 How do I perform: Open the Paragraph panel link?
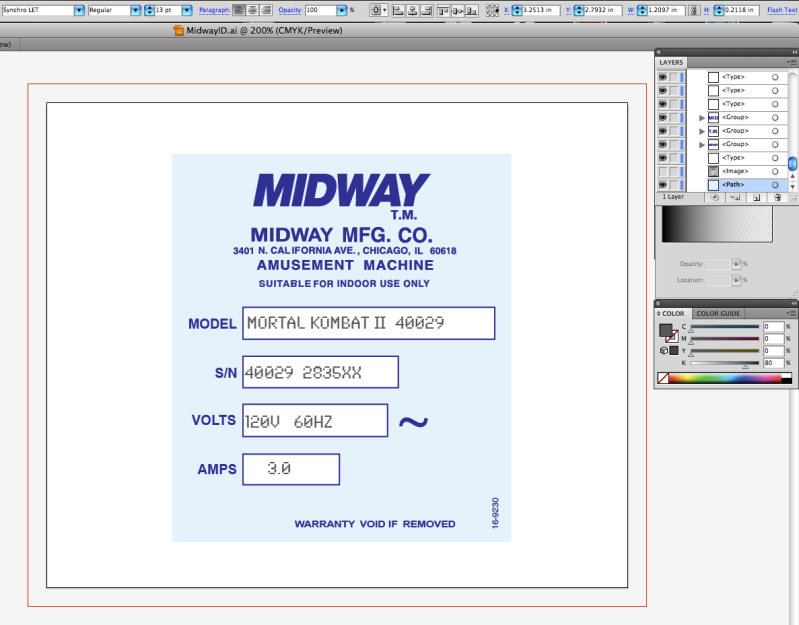coord(214,10)
